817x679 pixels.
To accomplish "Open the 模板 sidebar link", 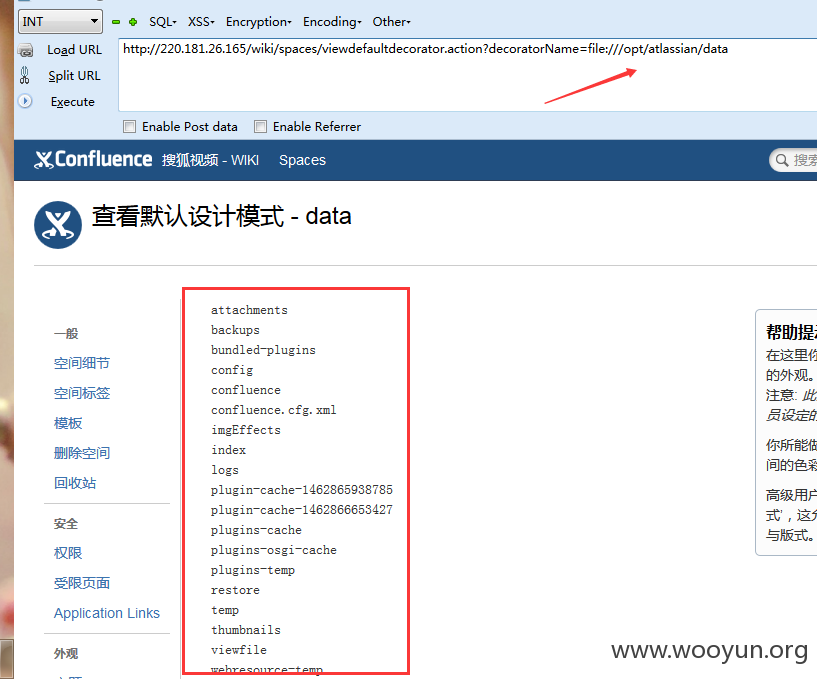I will click(68, 423).
